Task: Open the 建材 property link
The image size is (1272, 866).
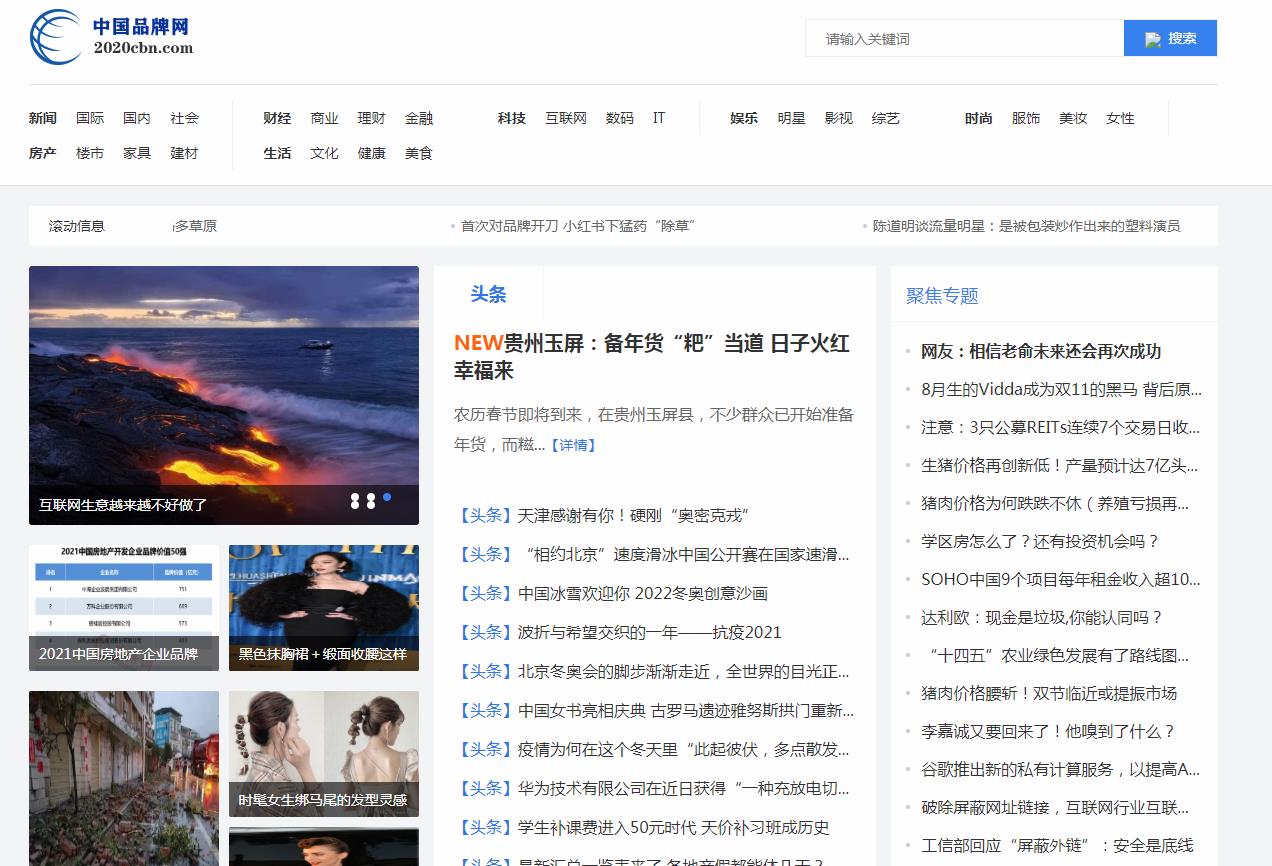Action: (184, 153)
